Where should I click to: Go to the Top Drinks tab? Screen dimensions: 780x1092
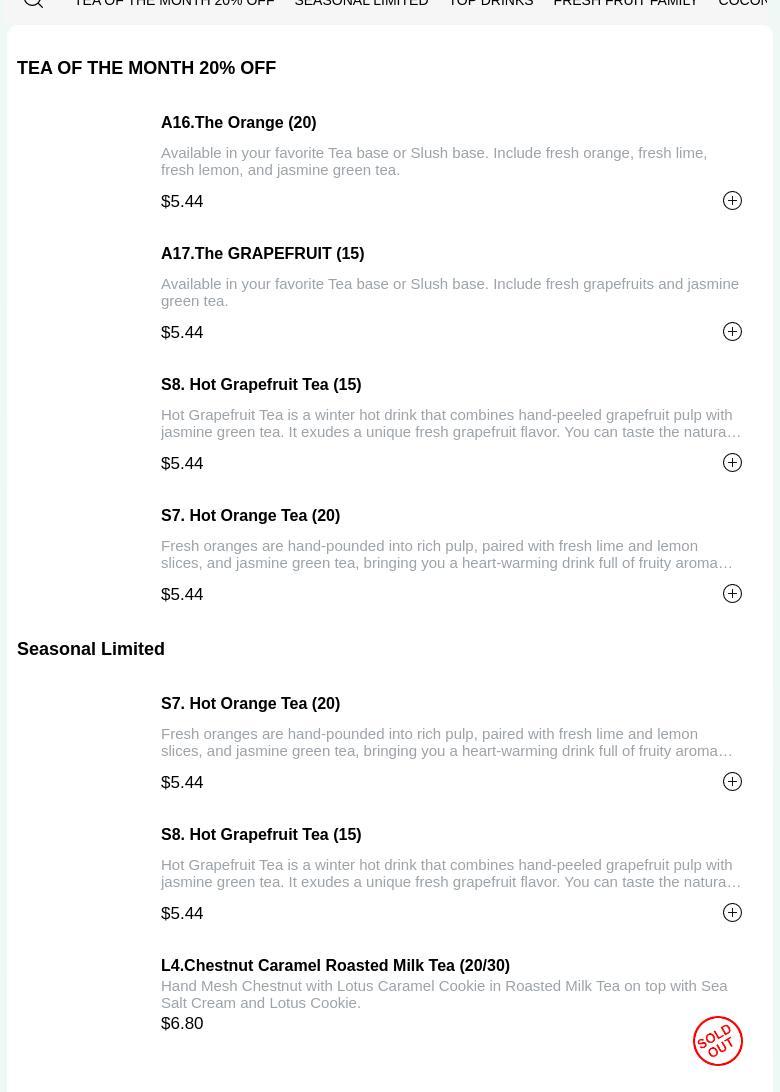pos(490,4)
